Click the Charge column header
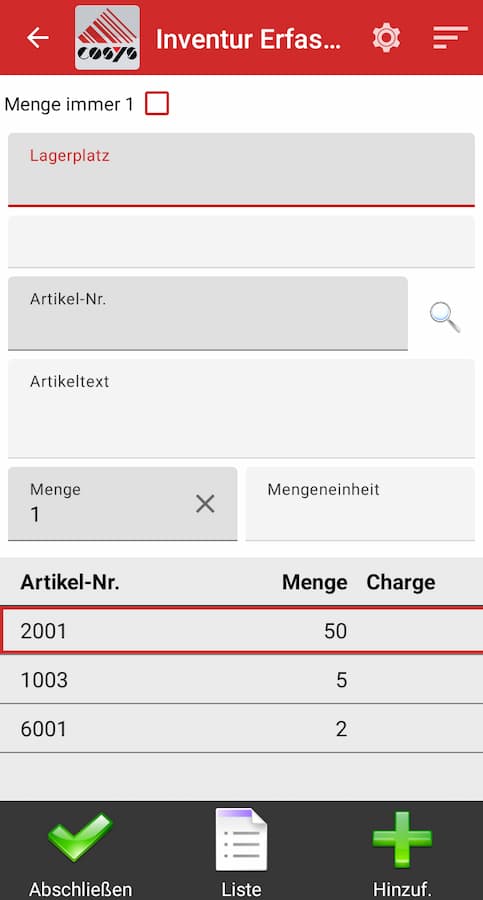Screen dimensions: 483x900 (401, 582)
